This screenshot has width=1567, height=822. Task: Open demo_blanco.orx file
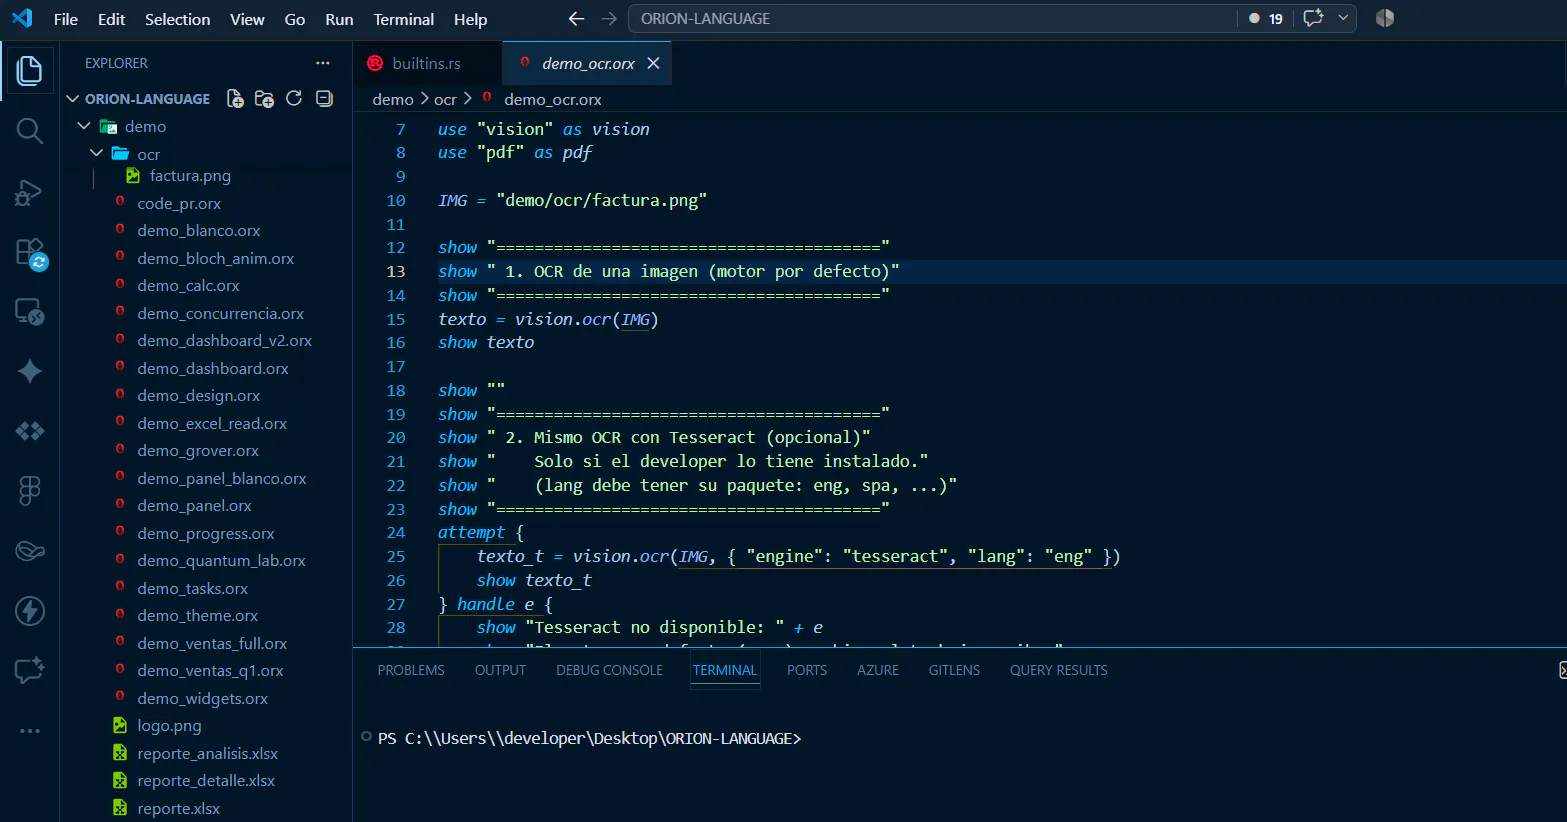[x=198, y=230]
